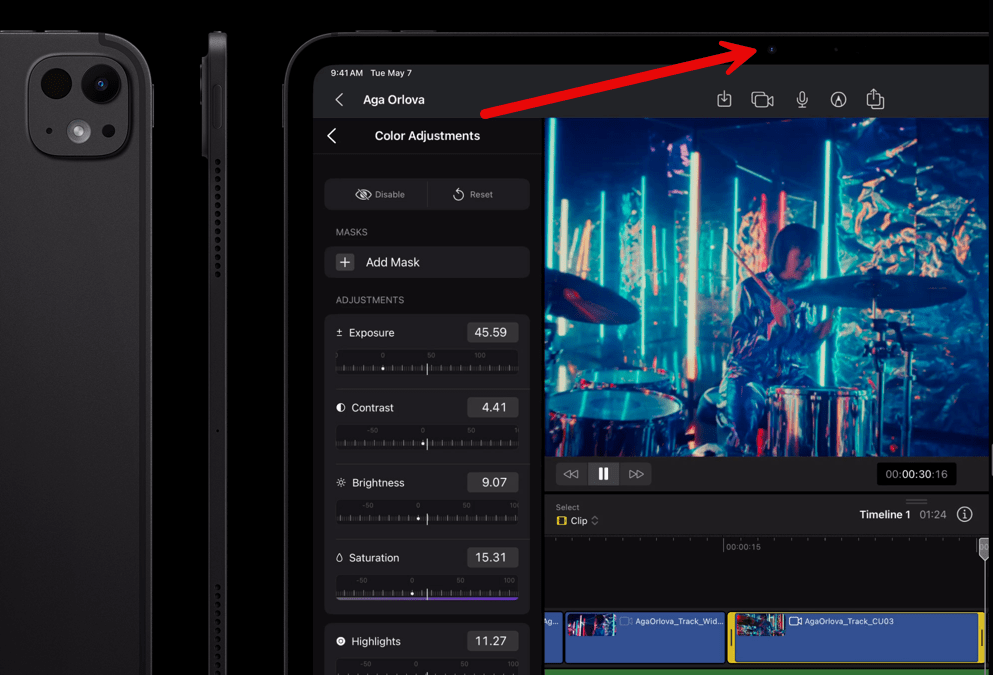Click the Highlights circle icon
This screenshot has height=675, width=993.
tap(341, 641)
